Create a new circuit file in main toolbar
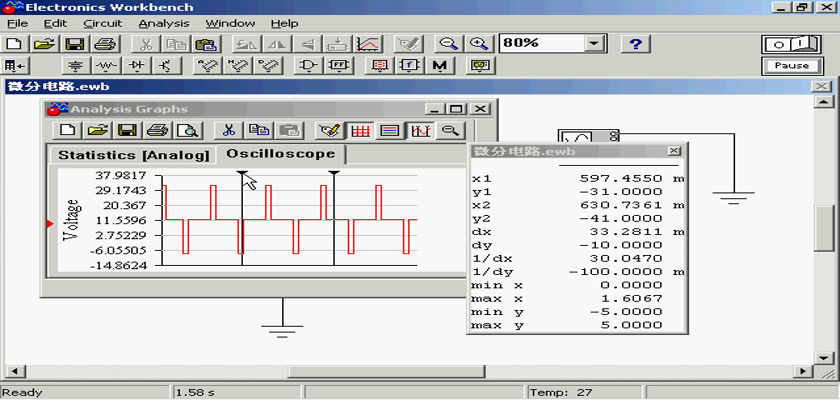Image resolution: width=840 pixels, height=400 pixels. coord(17,44)
